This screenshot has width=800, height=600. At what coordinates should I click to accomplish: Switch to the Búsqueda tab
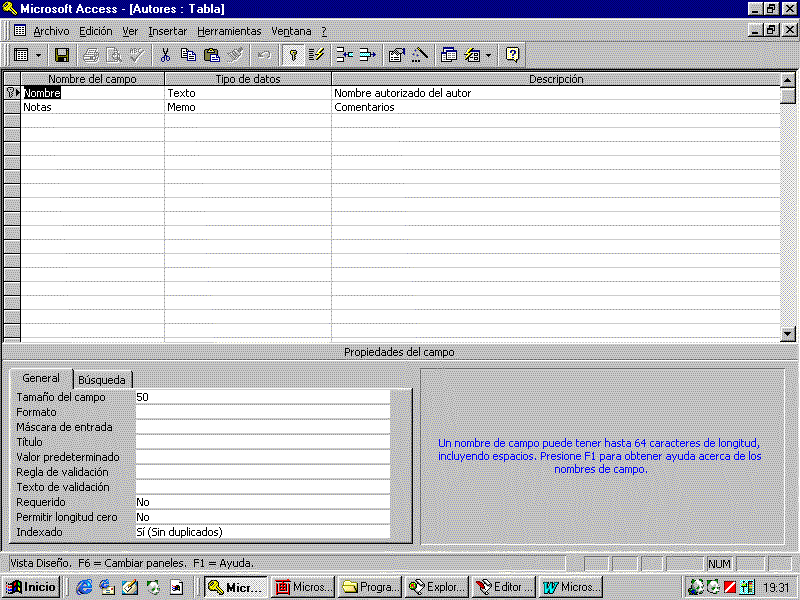click(102, 380)
